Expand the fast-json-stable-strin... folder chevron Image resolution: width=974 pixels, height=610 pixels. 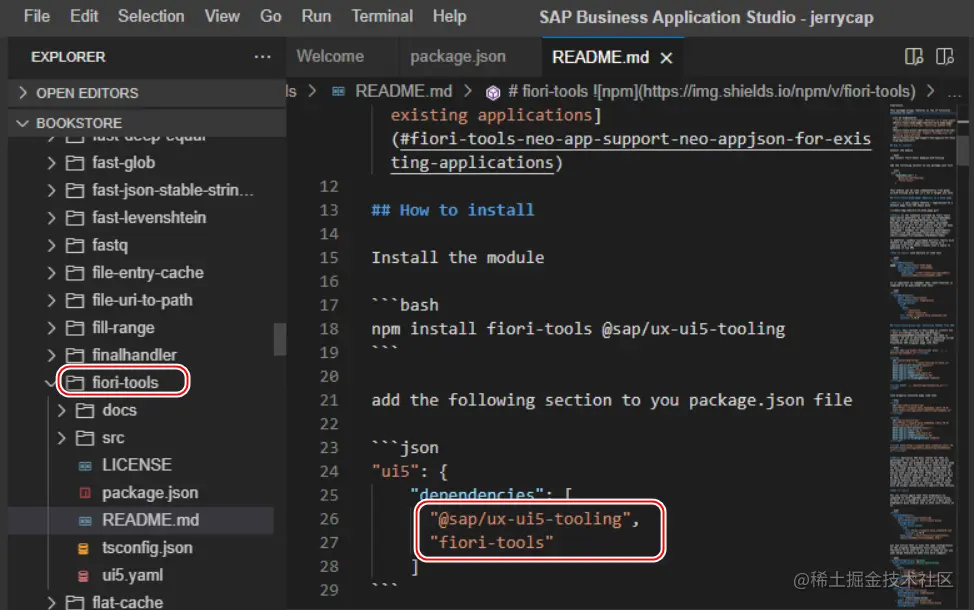pyautogui.click(x=51, y=190)
